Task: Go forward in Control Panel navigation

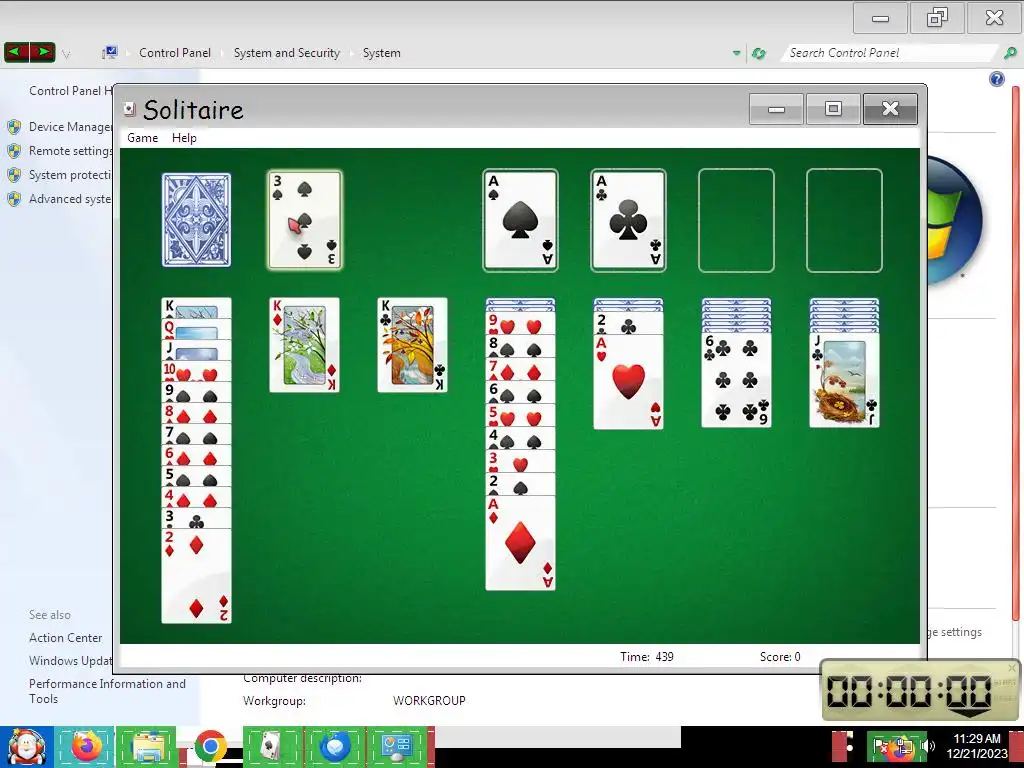Action: tap(42, 52)
